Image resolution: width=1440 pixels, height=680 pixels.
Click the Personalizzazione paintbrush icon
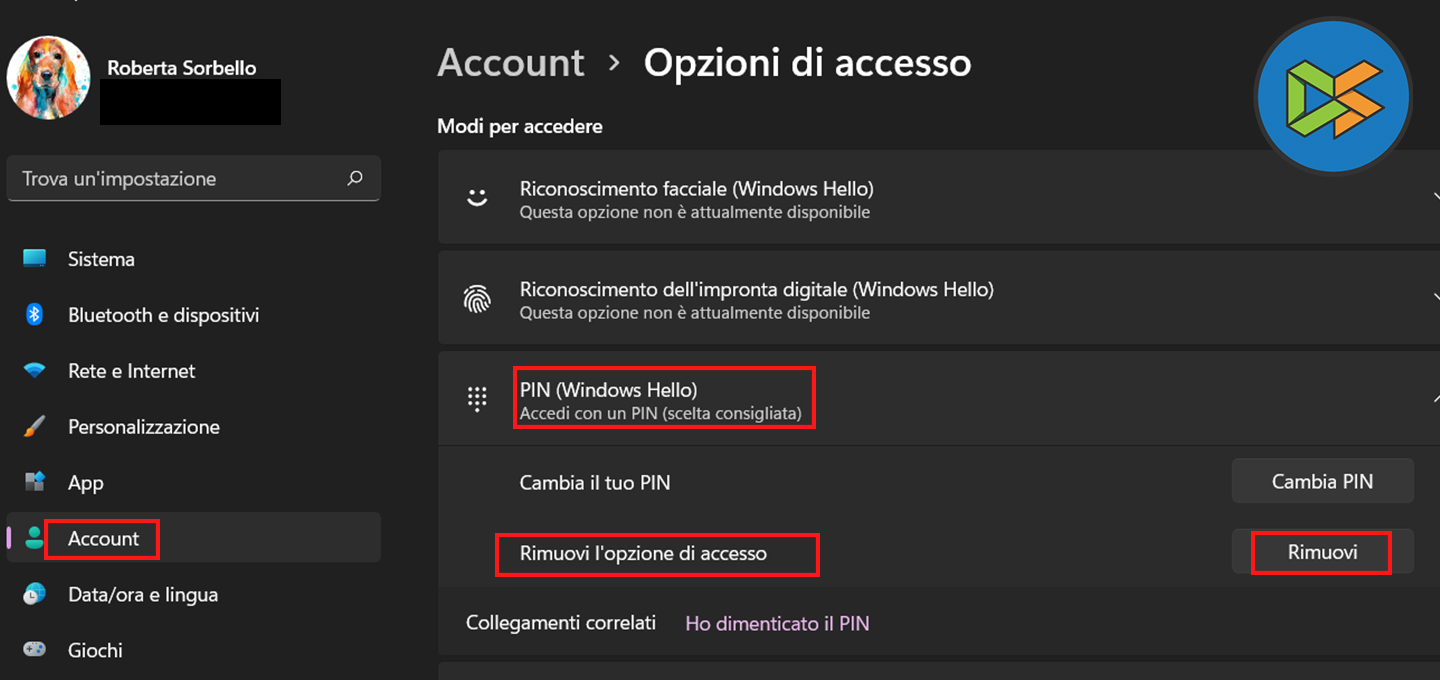tap(35, 427)
